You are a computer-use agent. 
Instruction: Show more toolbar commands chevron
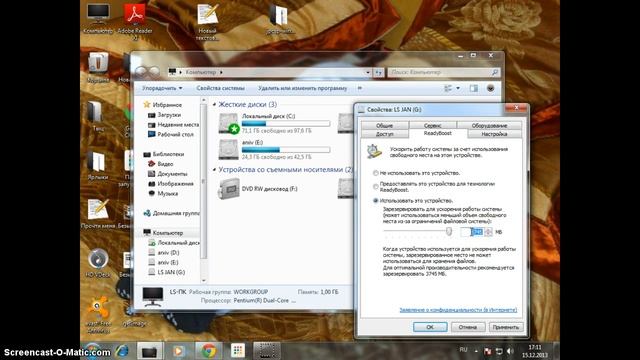[360, 88]
